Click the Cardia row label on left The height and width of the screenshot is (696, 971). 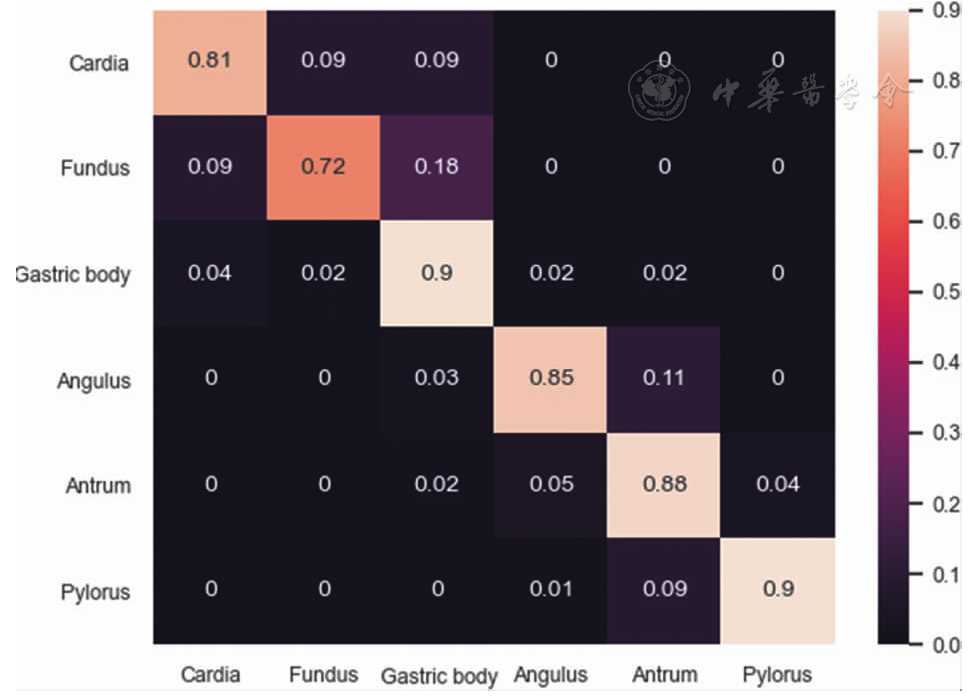point(99,63)
